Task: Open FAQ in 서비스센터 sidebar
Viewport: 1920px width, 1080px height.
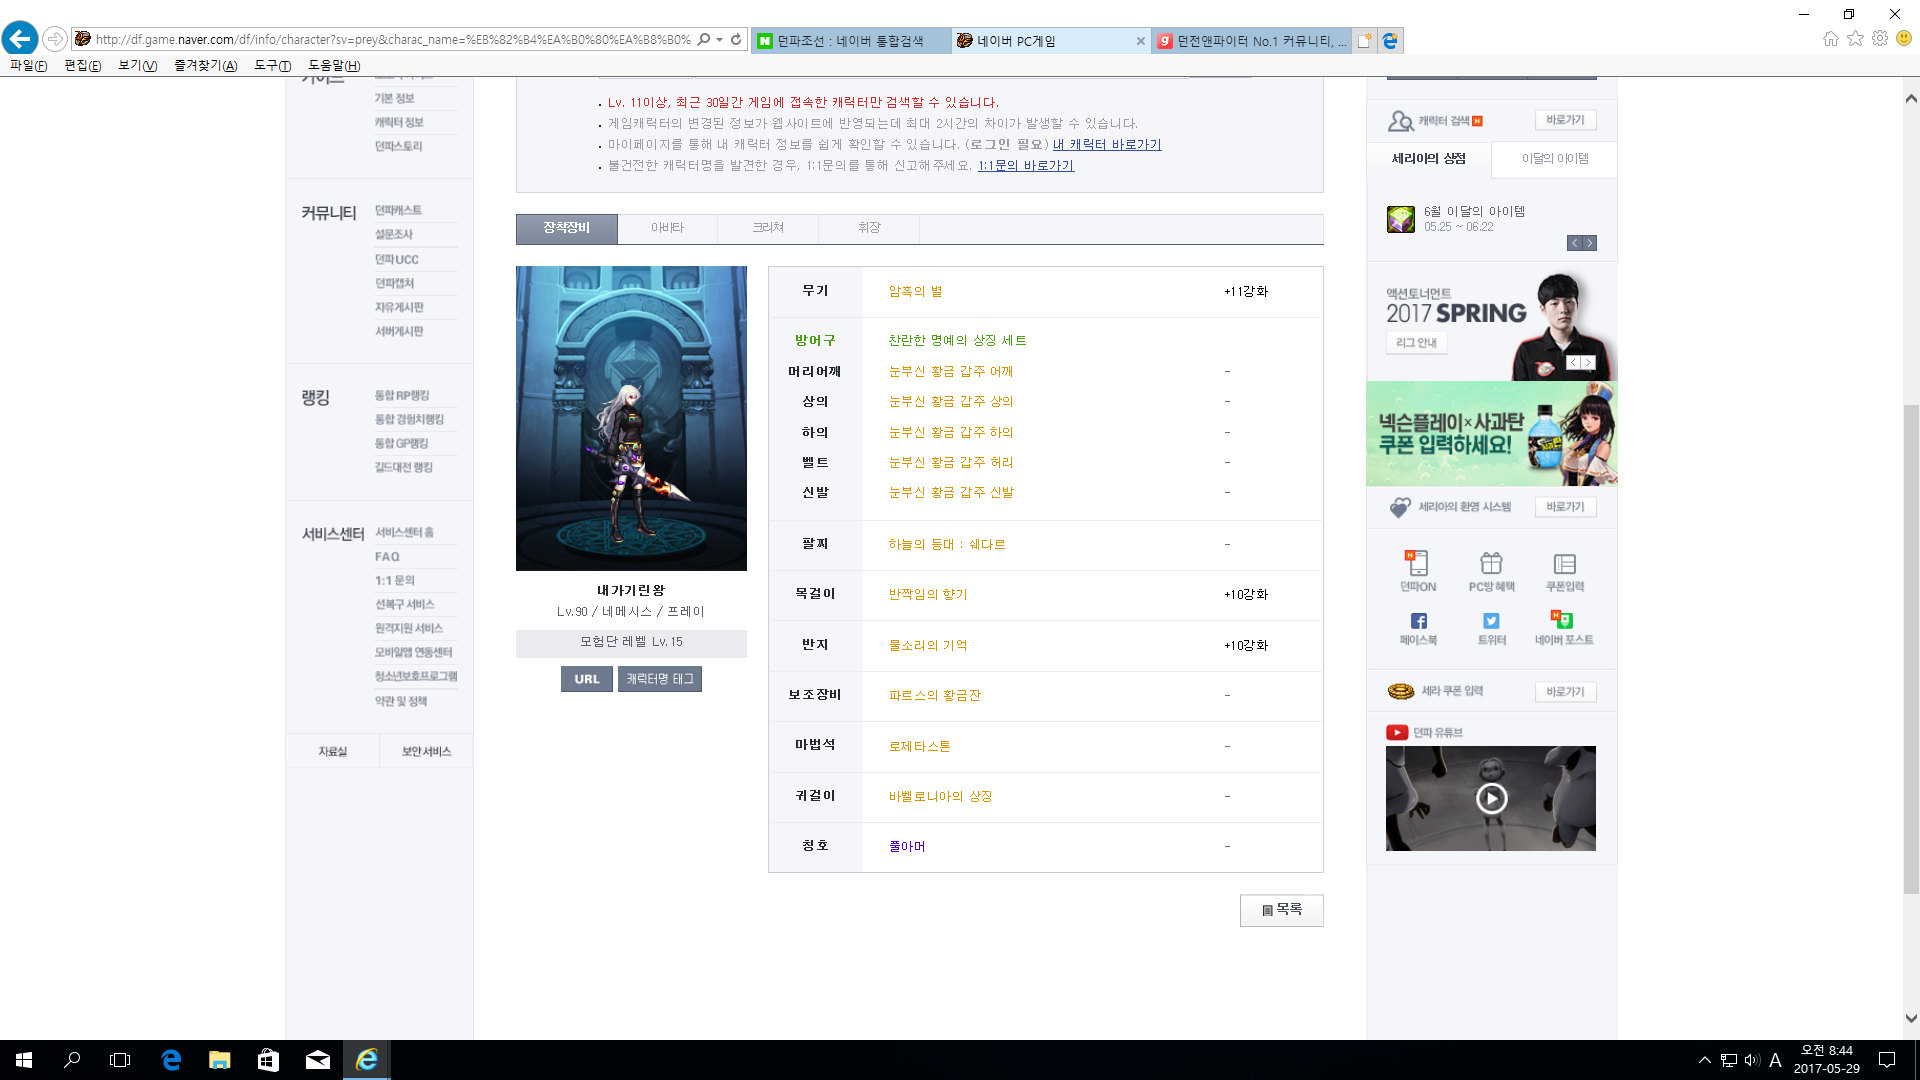Action: coord(387,557)
